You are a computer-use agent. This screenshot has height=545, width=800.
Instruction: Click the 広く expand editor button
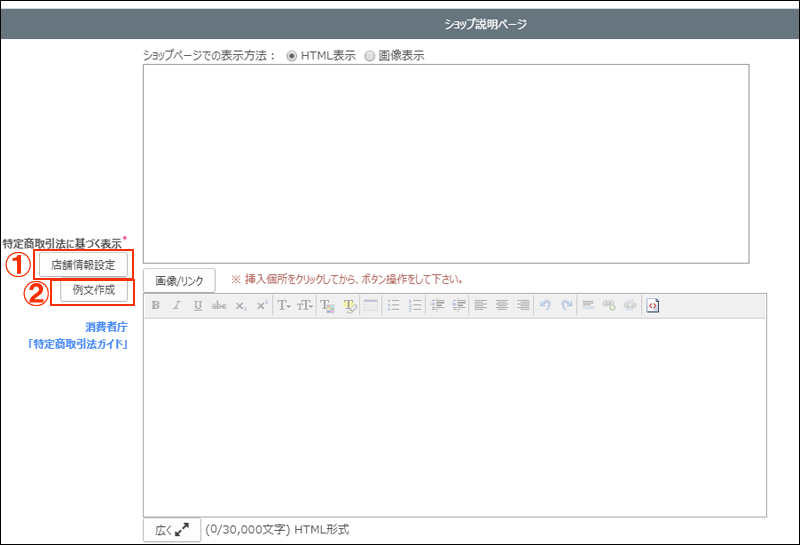point(172,530)
